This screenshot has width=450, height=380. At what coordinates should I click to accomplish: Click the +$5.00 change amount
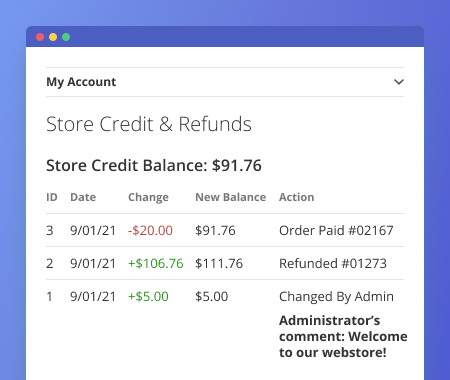148,296
